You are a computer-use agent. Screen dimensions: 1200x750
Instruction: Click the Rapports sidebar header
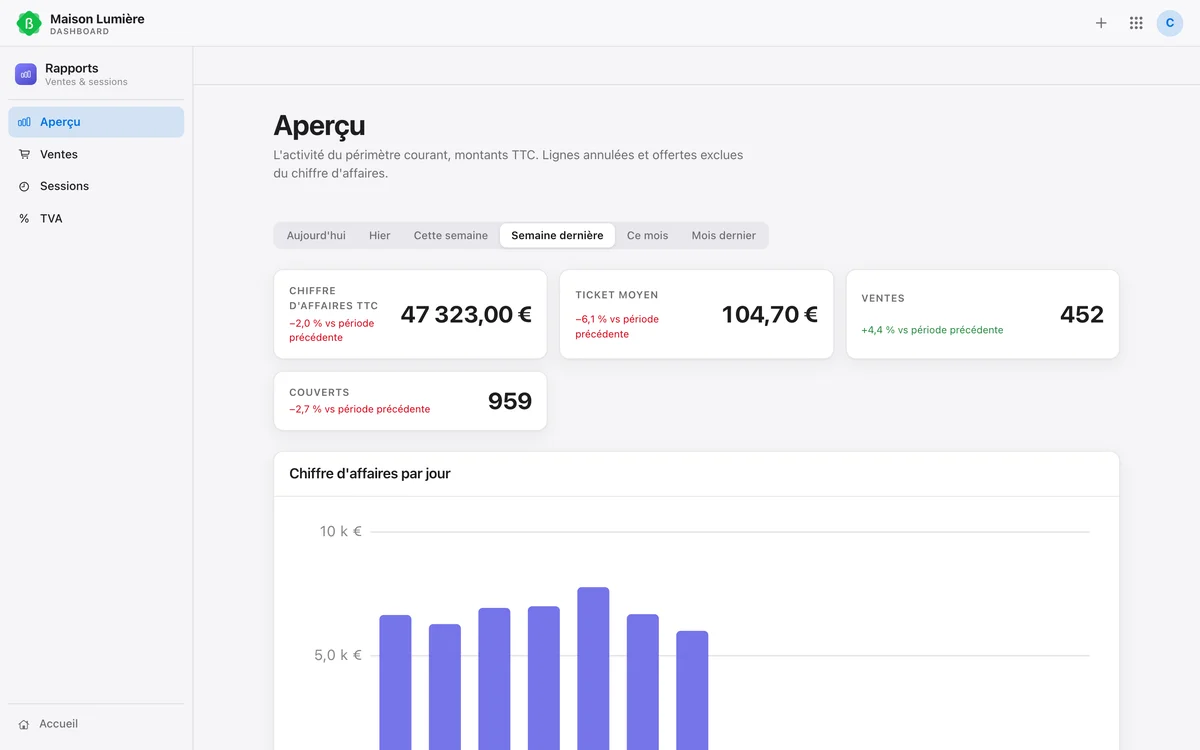(96, 74)
